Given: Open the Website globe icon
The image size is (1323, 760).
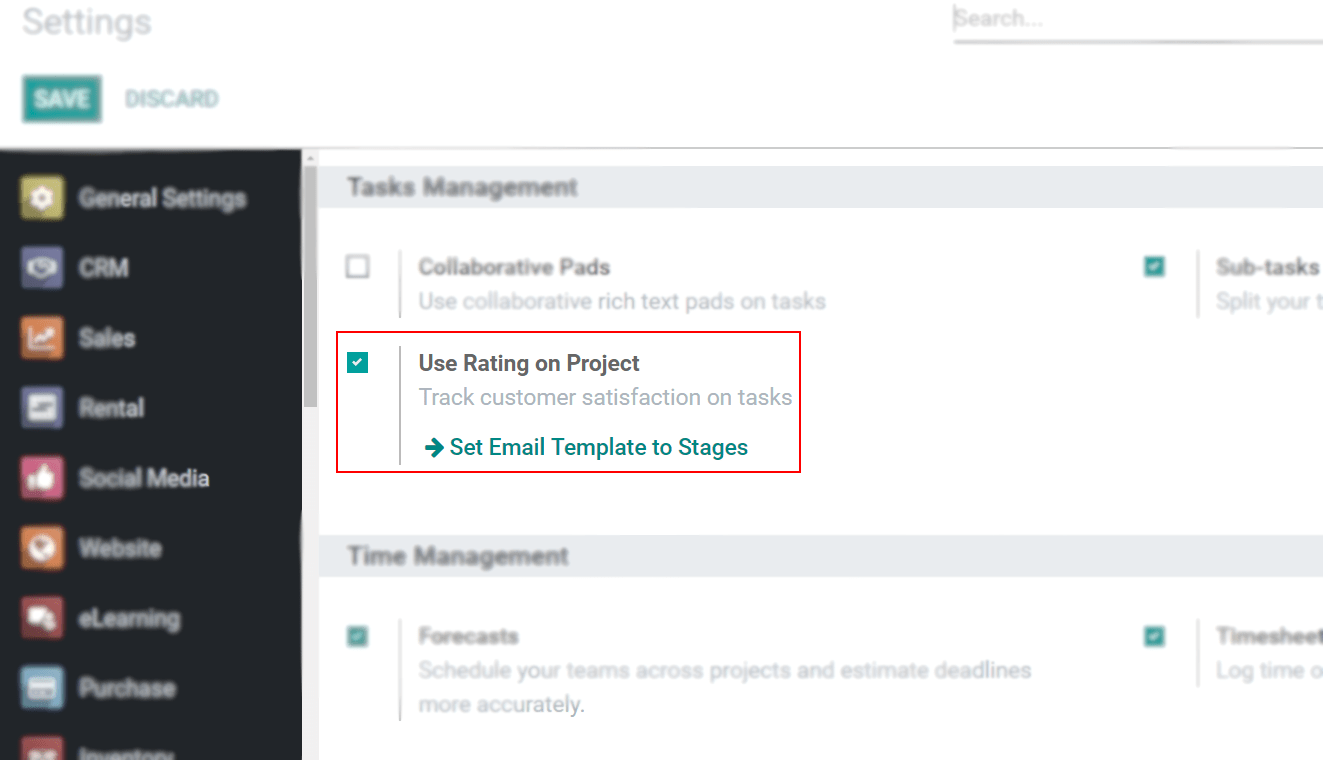Looking at the screenshot, I should click(42, 548).
